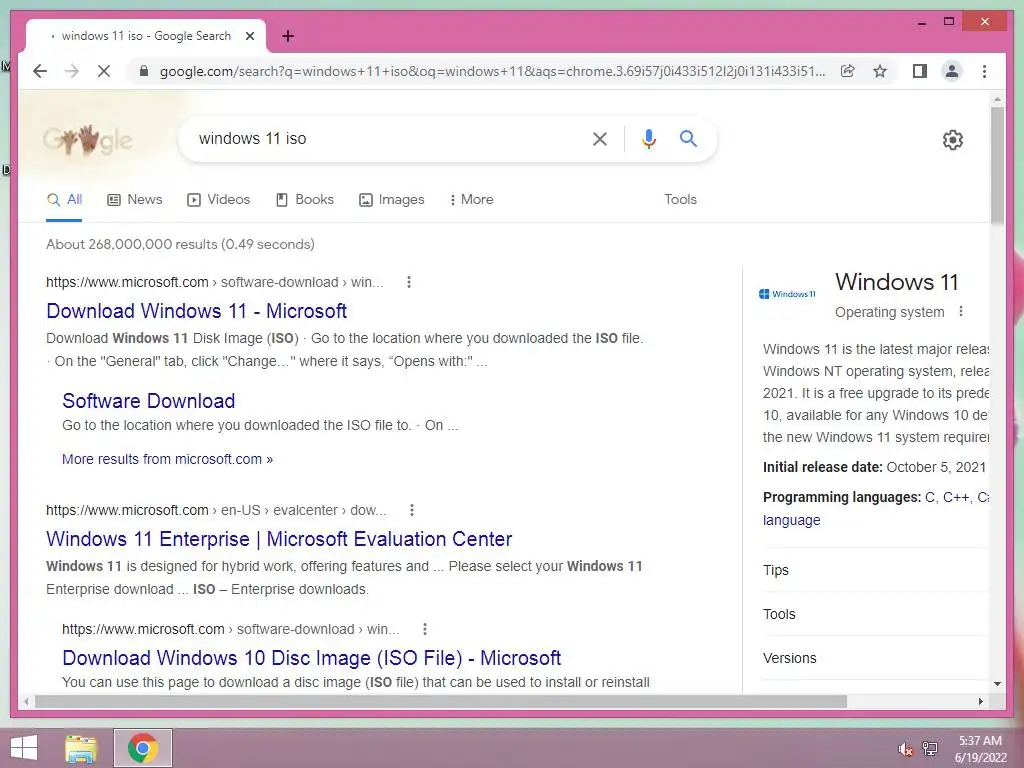
Task: Click the padlock site info icon
Action: tap(144, 71)
